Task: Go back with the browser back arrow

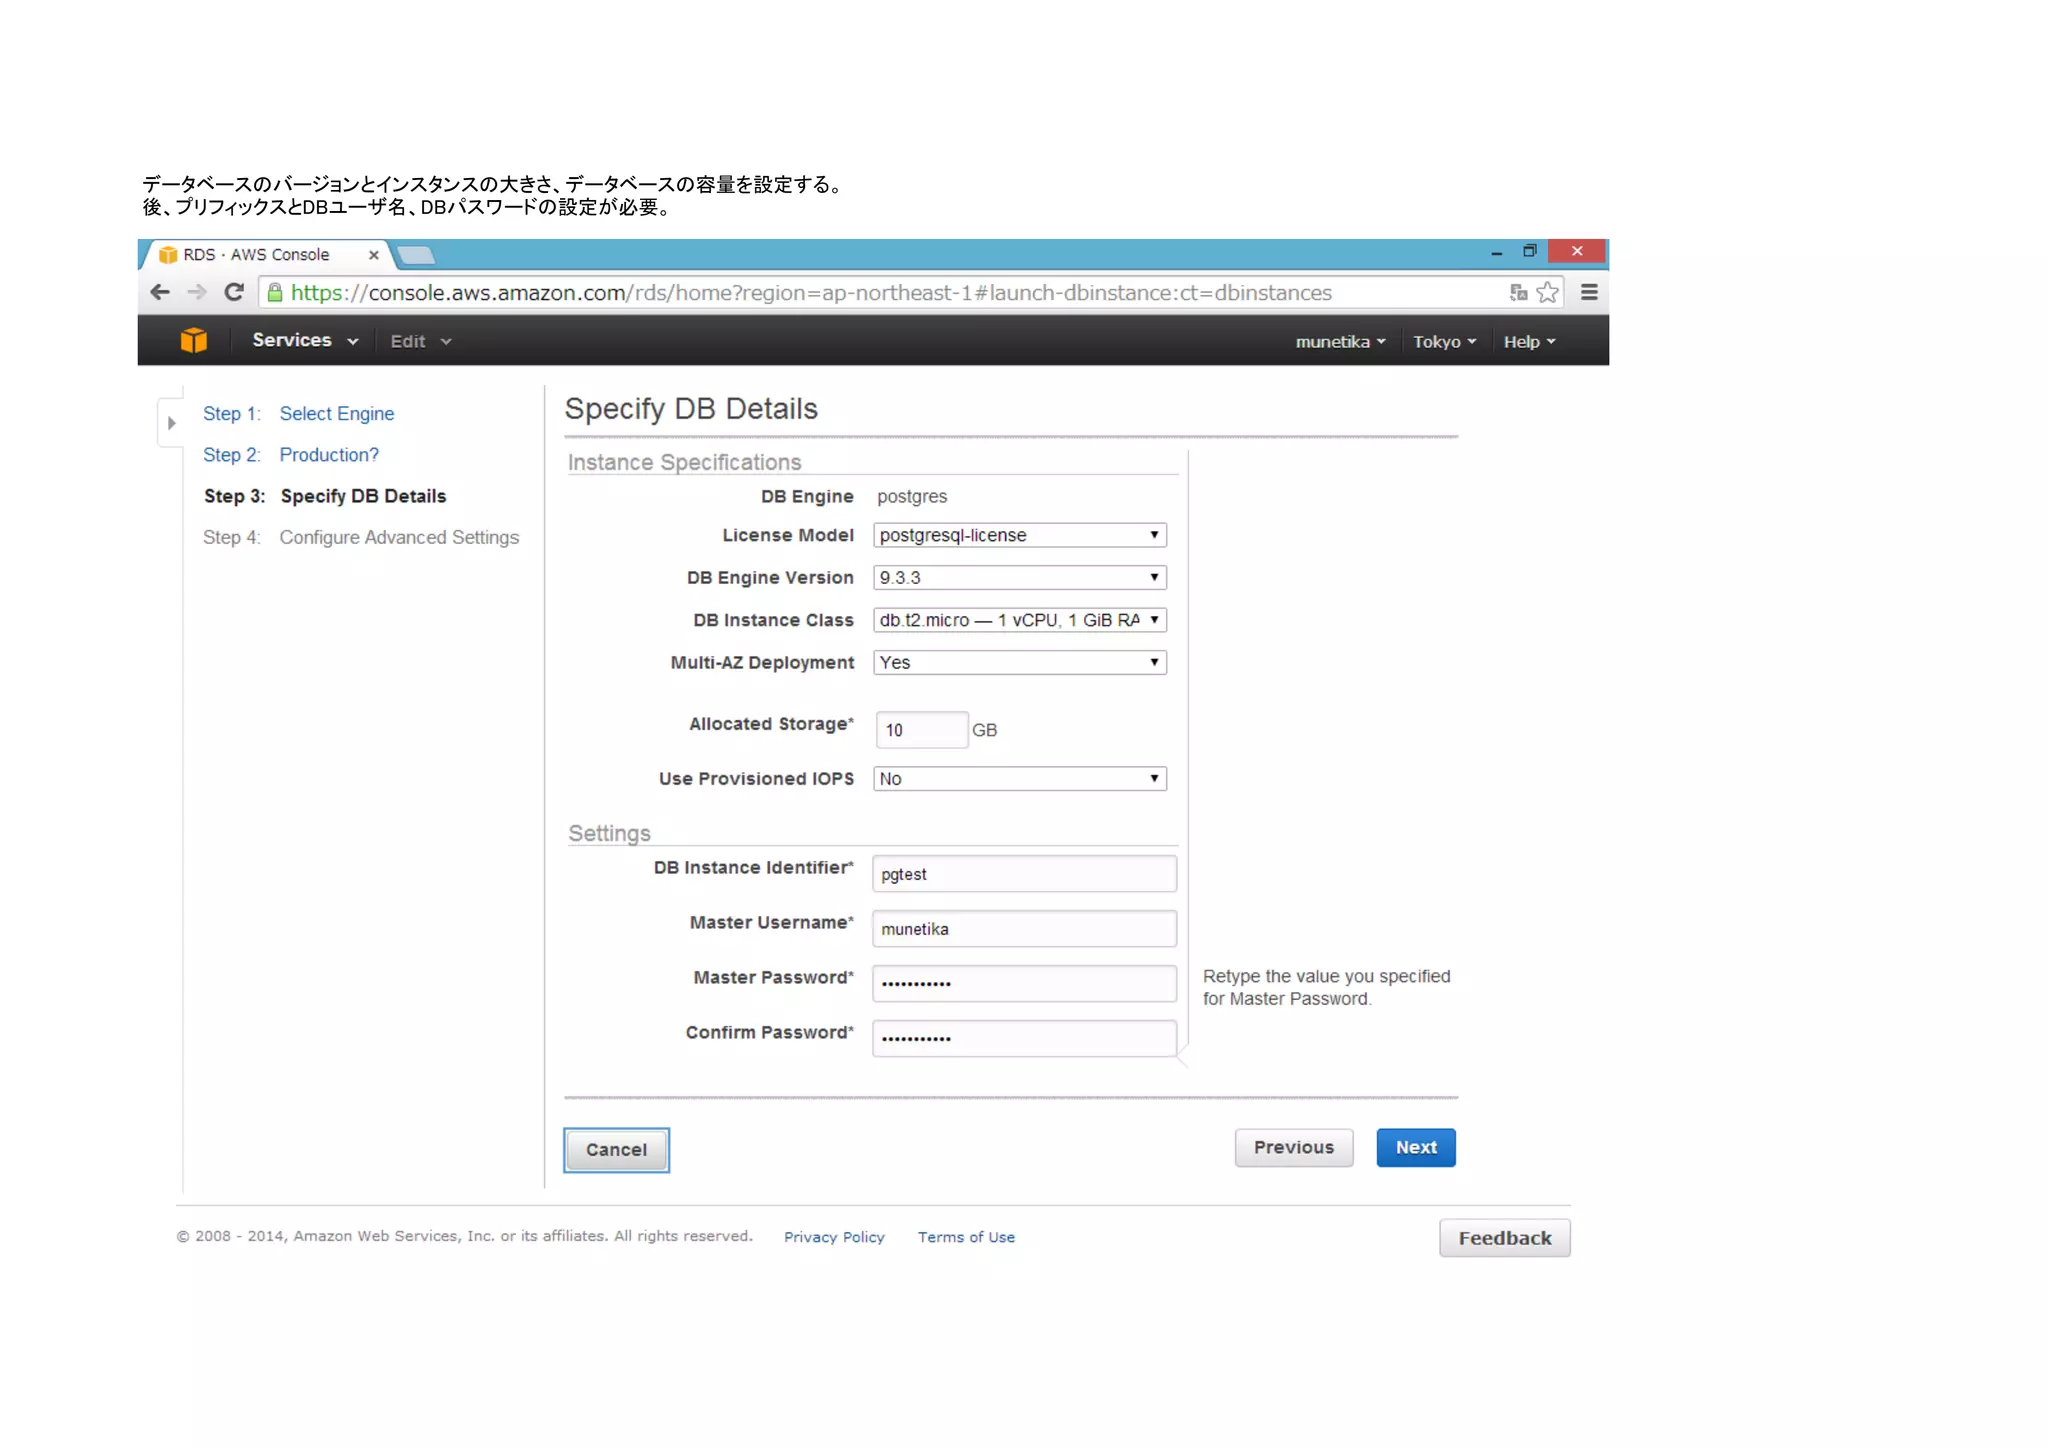Action: click(160, 292)
